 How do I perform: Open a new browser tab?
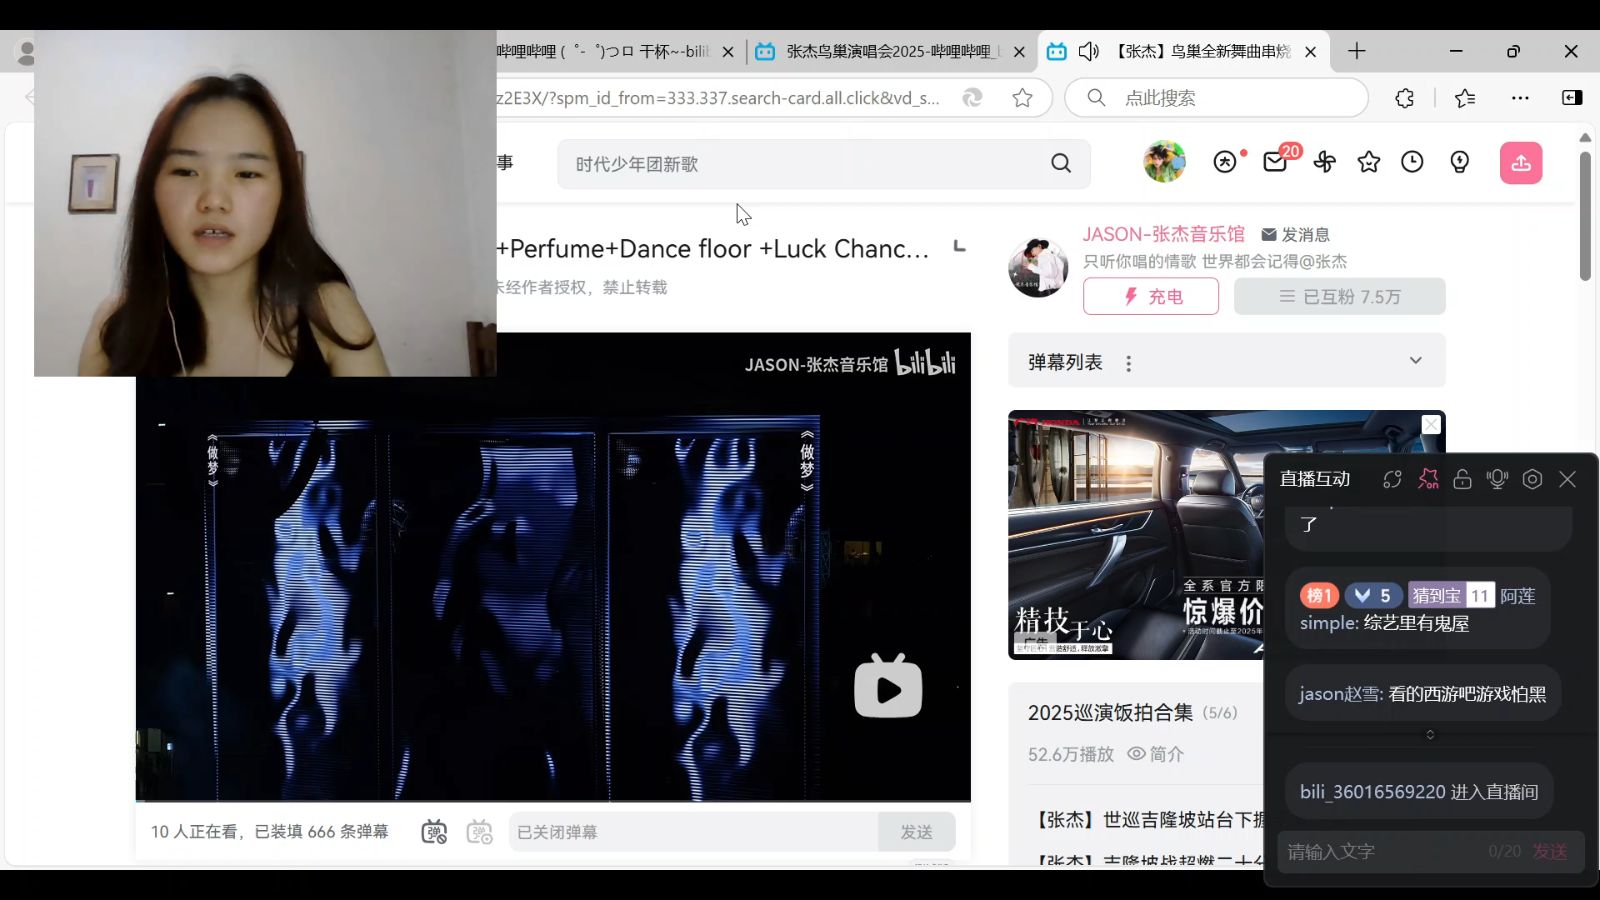[1357, 51]
